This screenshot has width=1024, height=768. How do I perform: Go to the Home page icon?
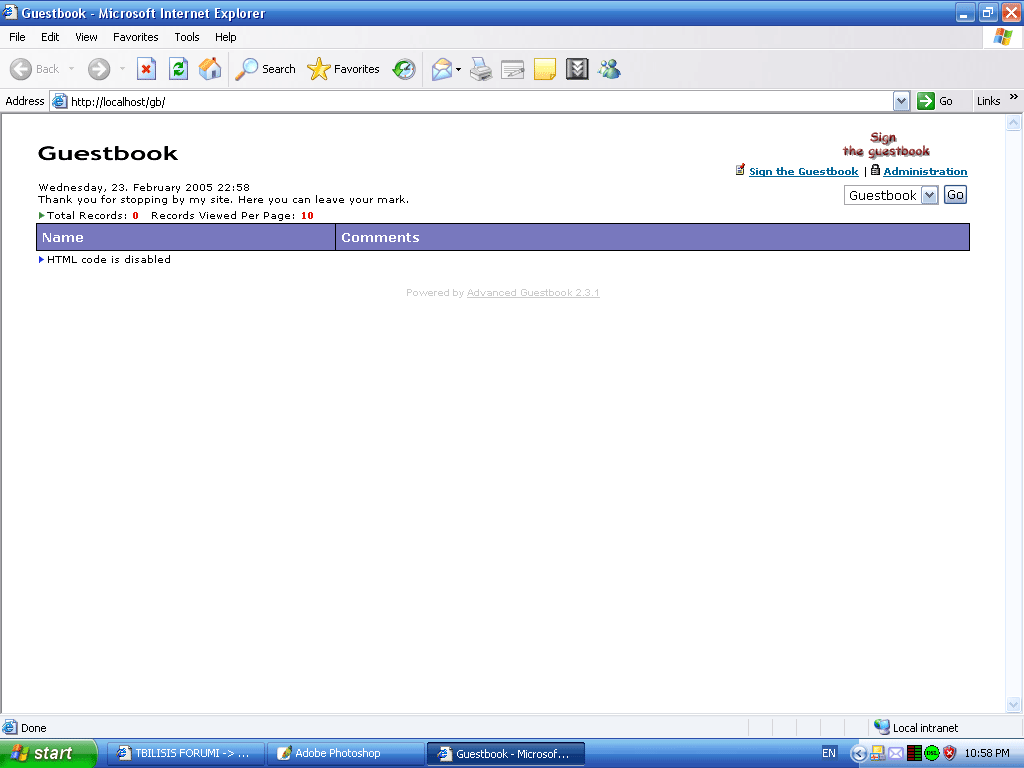click(x=210, y=69)
